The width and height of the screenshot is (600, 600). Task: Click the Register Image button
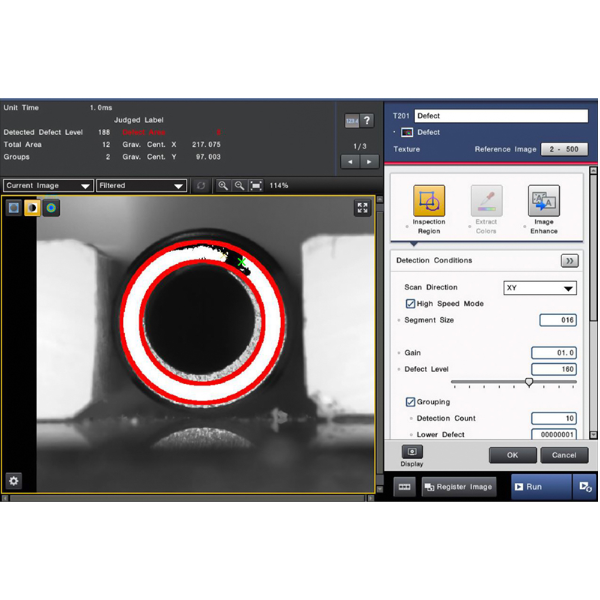coord(459,487)
